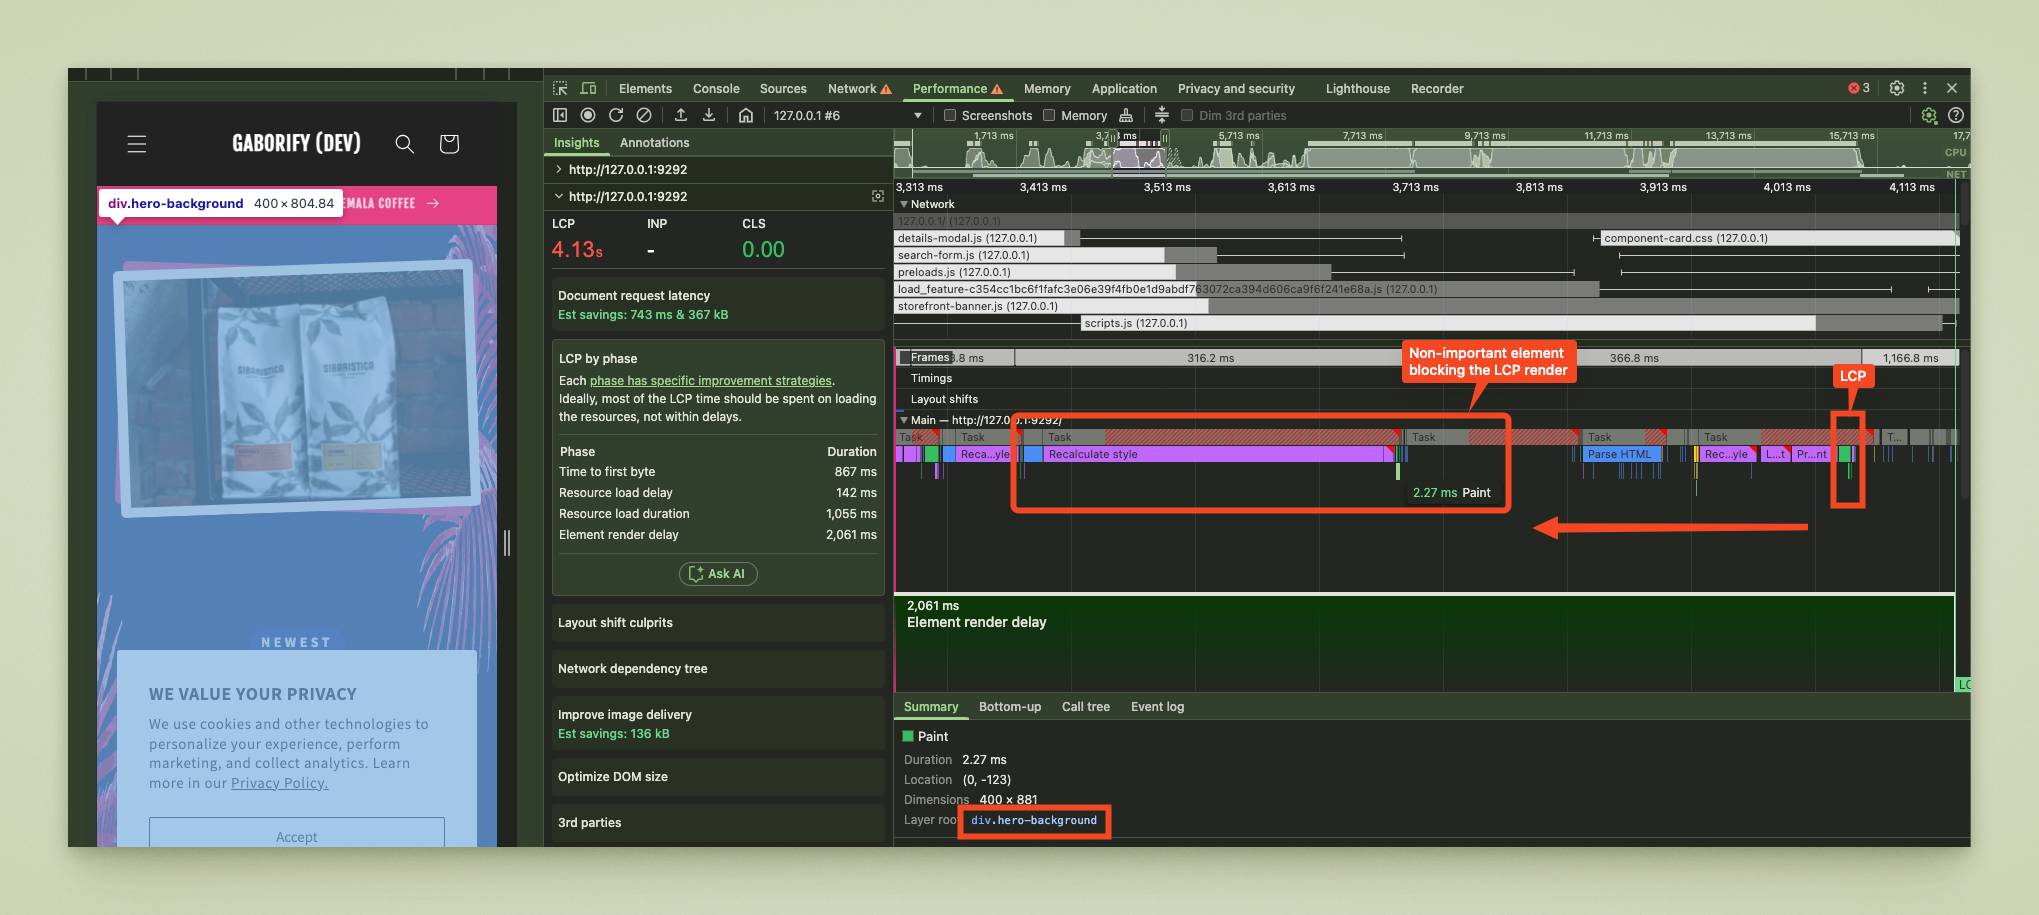Enable the Screenshots capture checkbox
This screenshot has width=2039, height=915.
click(x=950, y=115)
